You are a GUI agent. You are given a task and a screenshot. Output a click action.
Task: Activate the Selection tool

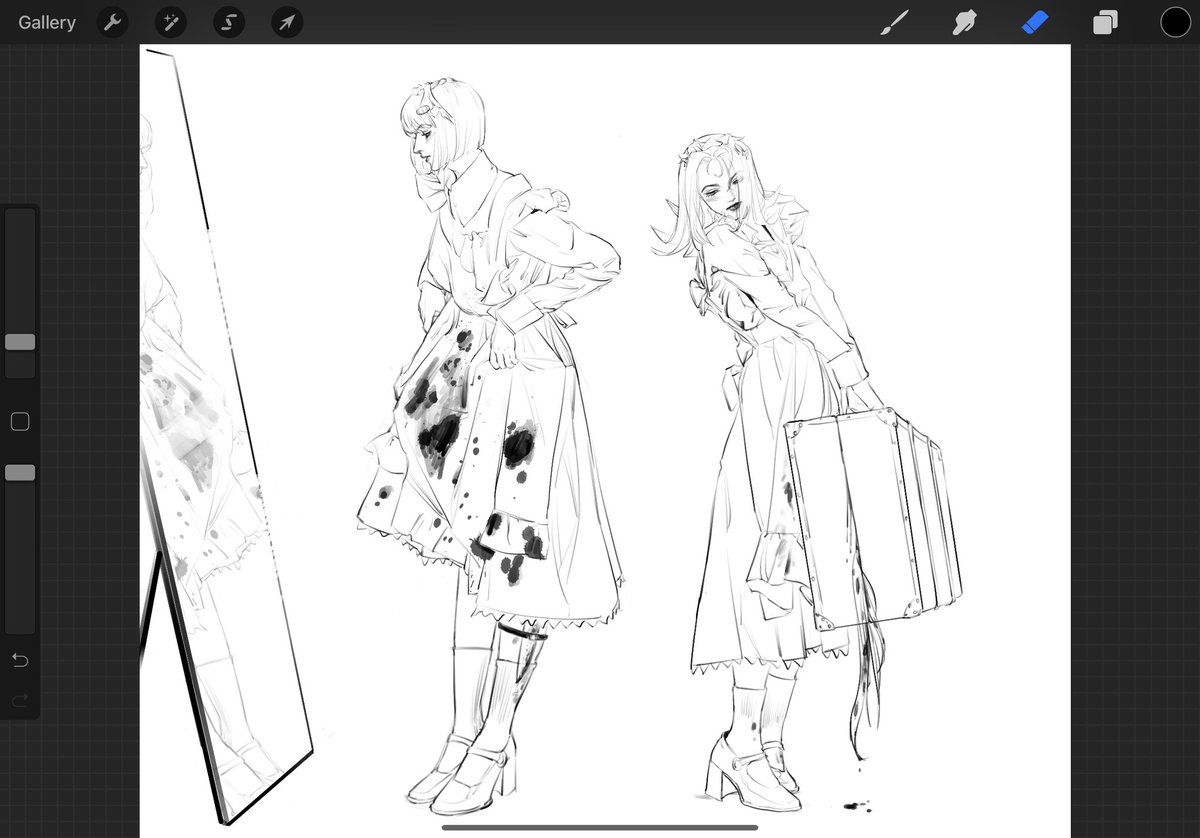[x=229, y=22]
